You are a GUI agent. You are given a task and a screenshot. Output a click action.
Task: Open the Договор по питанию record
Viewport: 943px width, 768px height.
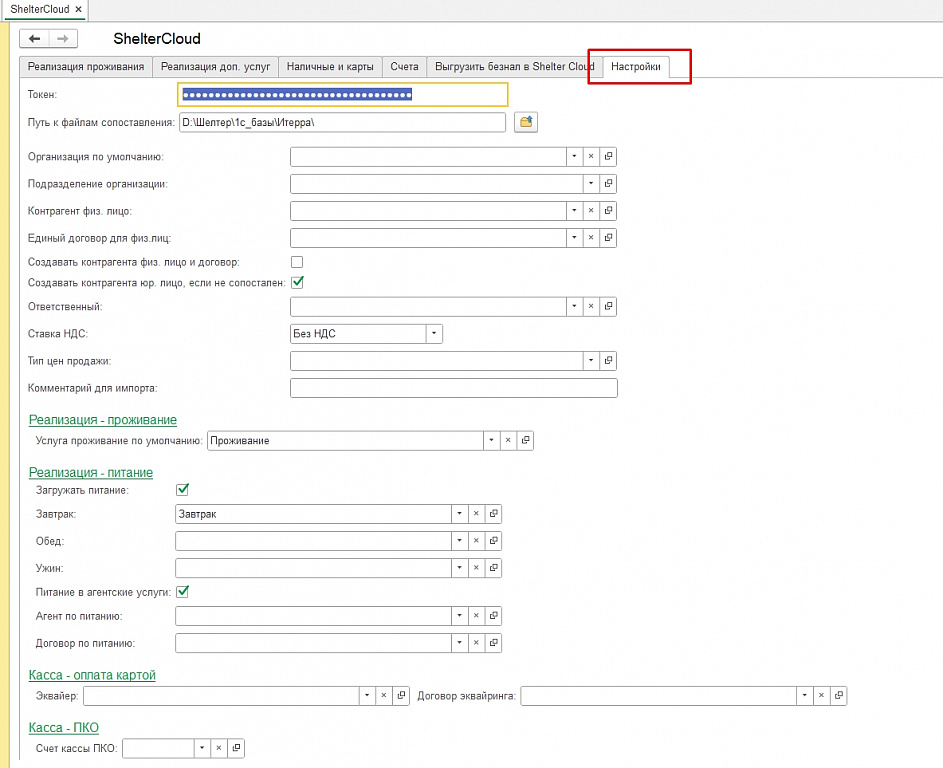coord(493,643)
